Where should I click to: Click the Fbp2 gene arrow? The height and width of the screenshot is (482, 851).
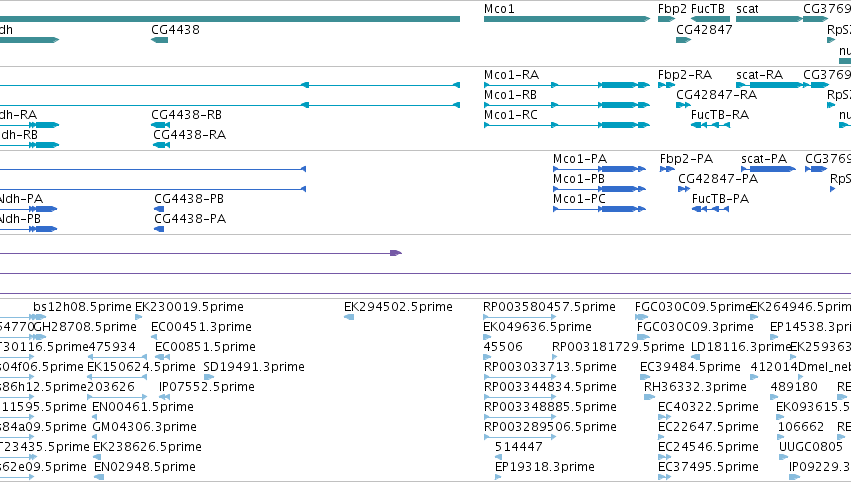(666, 19)
